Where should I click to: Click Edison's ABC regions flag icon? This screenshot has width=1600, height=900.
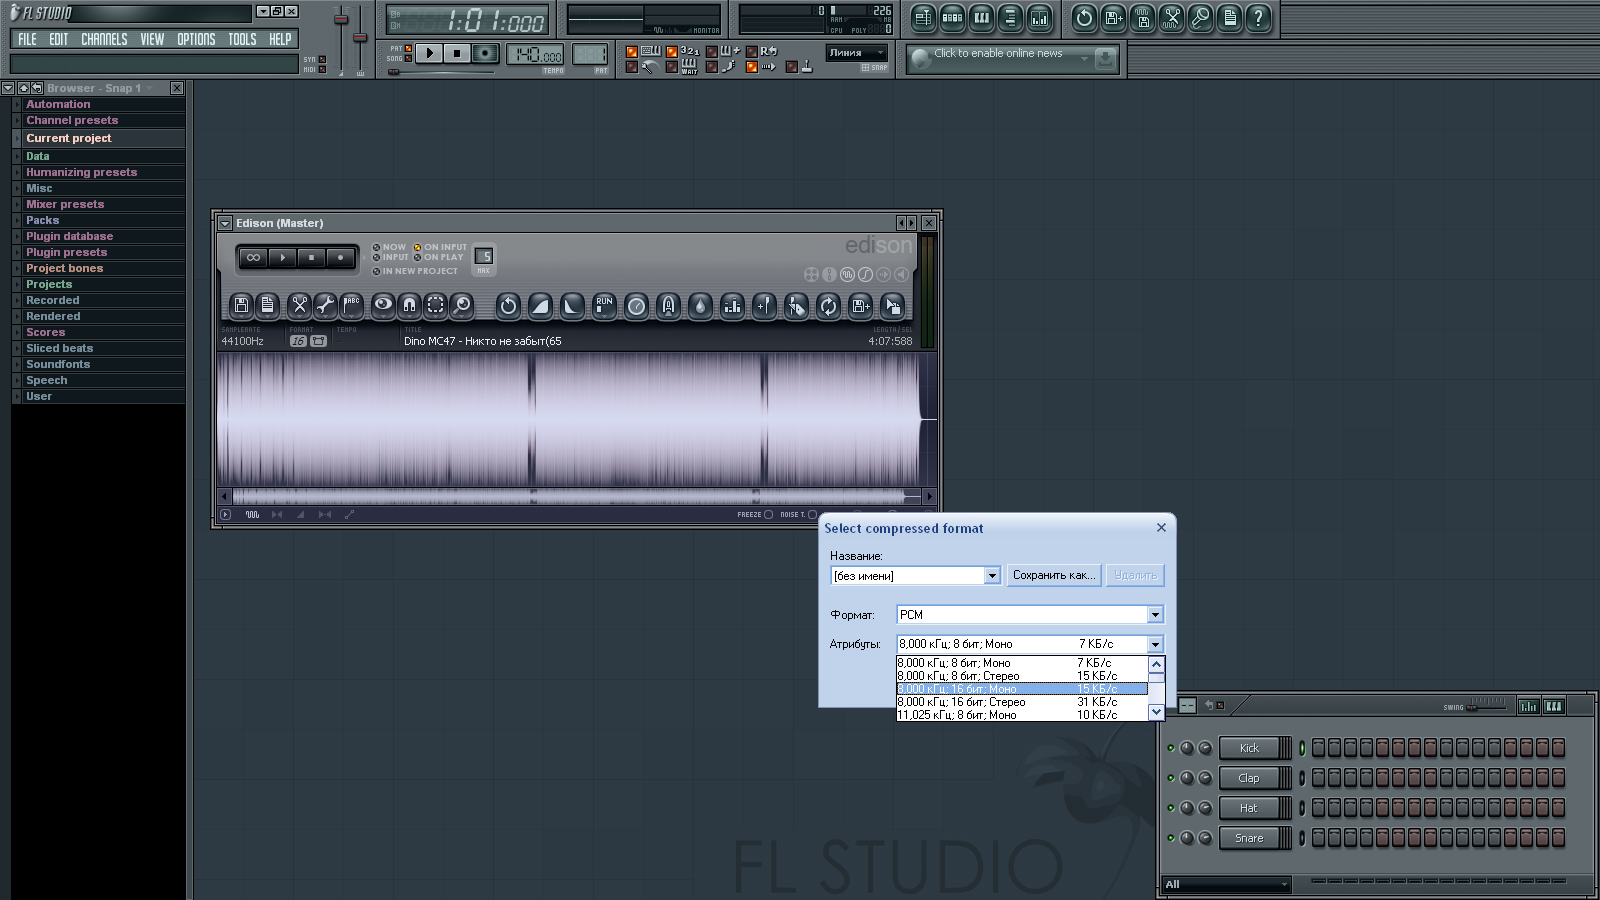tap(351, 306)
